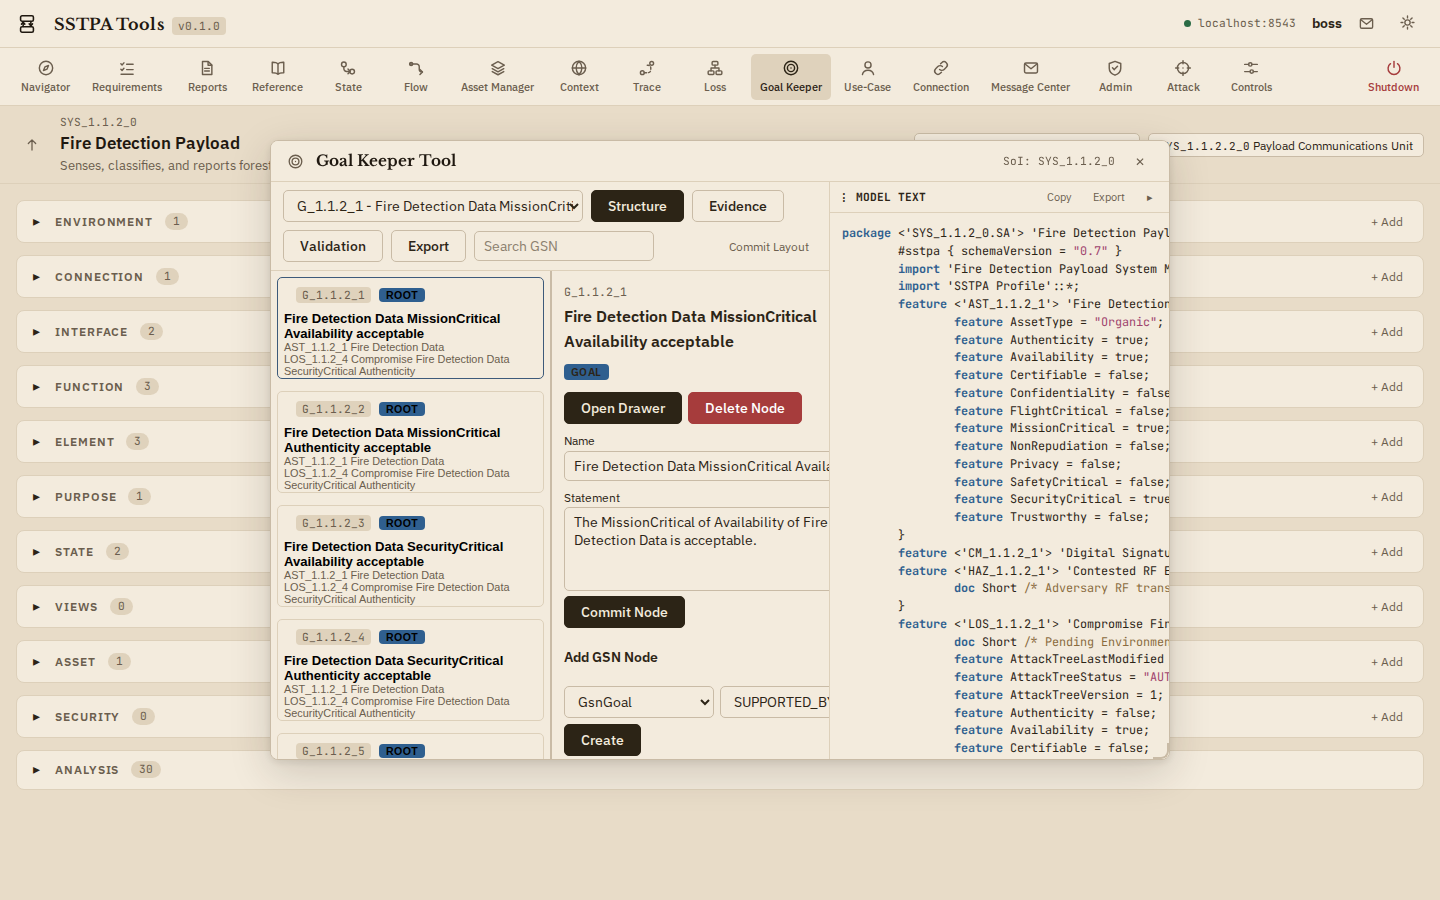Open the Loss tool
The image size is (1440, 900).
[715, 77]
